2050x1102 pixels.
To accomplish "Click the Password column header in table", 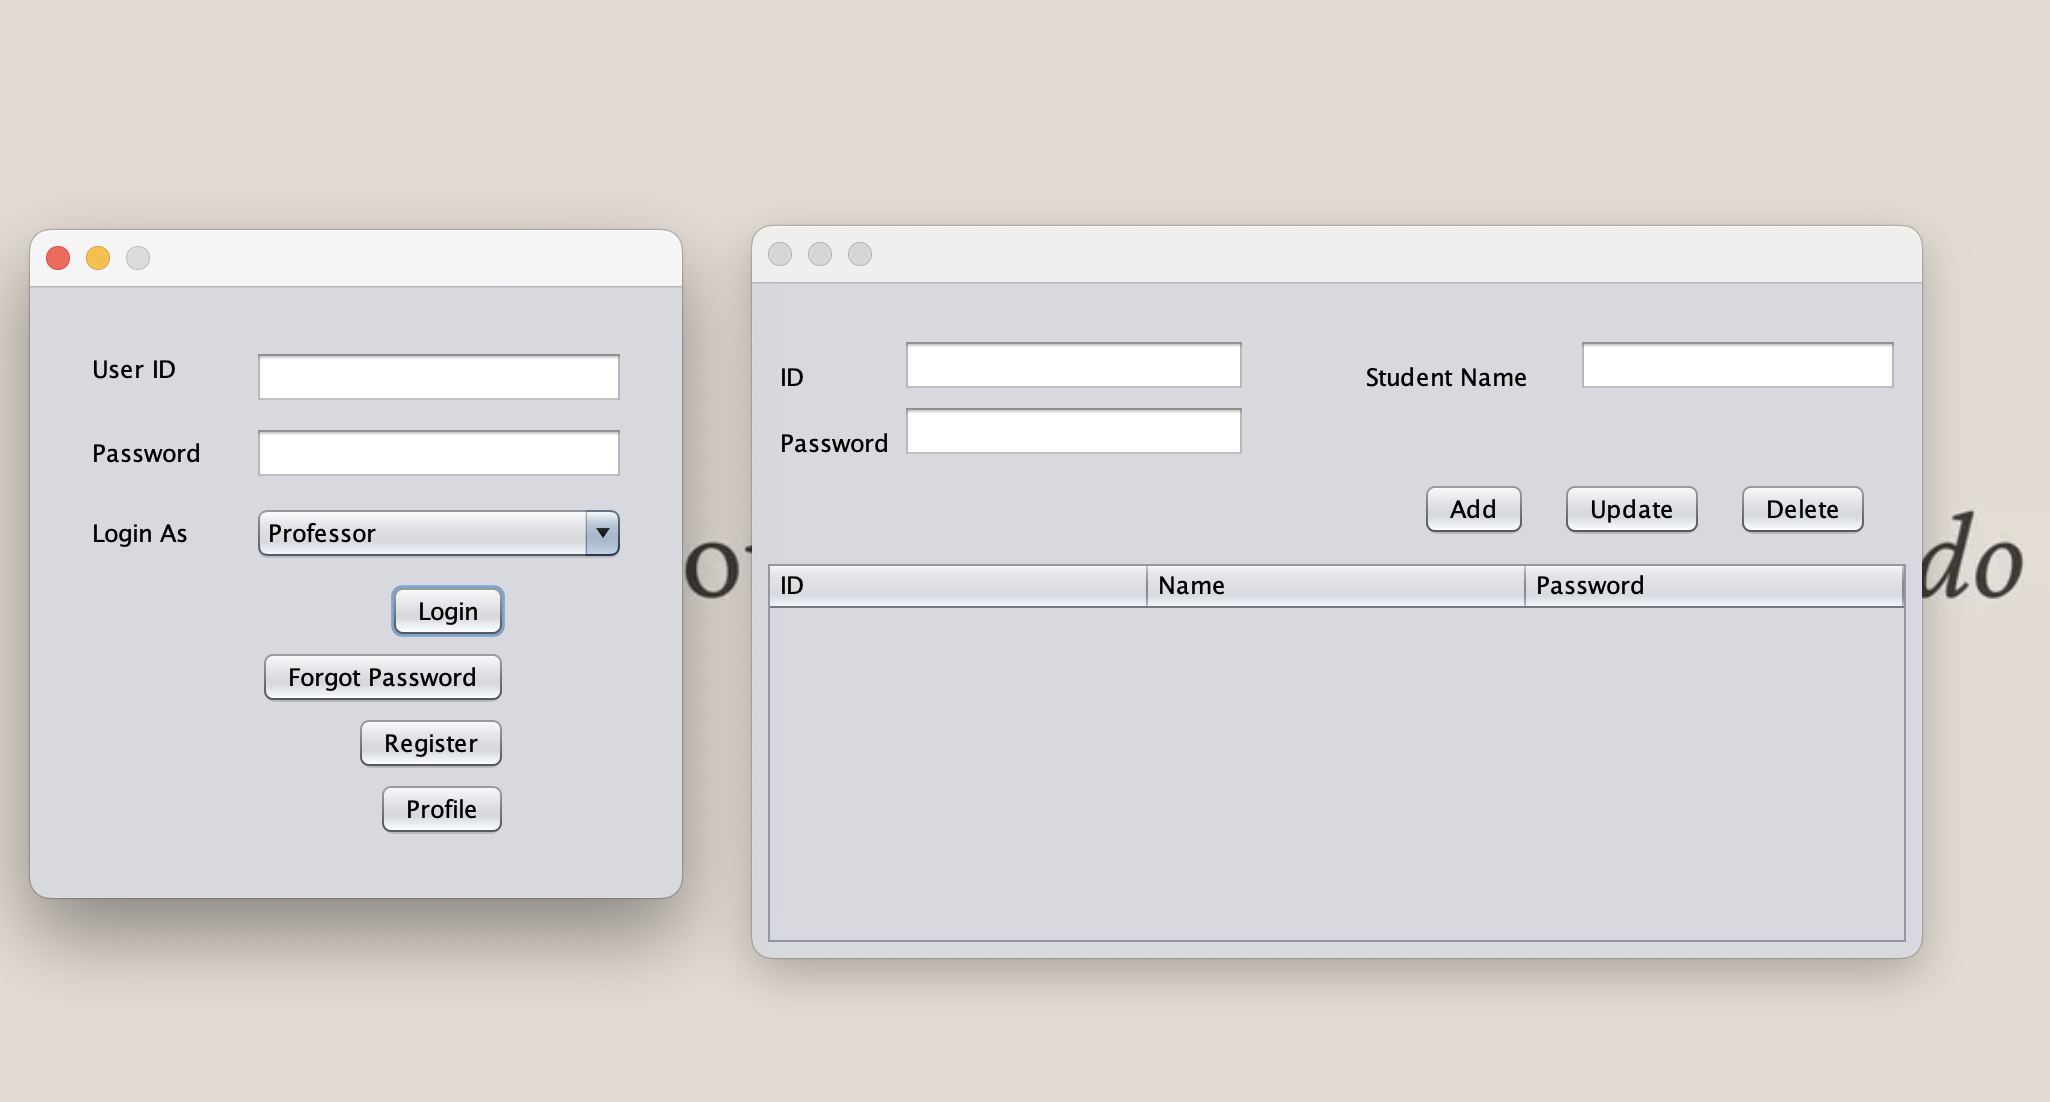I will pos(1712,586).
